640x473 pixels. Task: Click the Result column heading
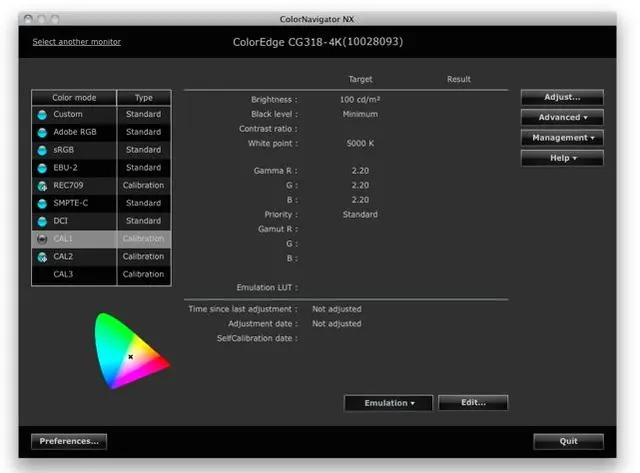pos(458,79)
